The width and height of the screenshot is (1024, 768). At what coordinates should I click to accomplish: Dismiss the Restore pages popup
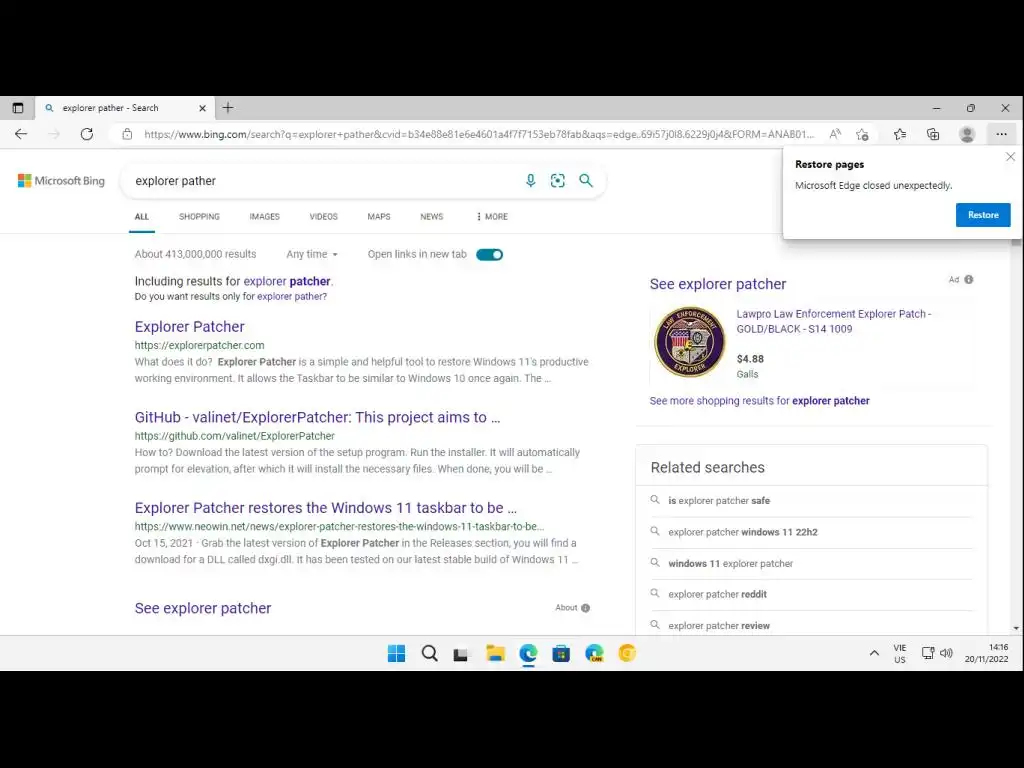[x=1010, y=157]
